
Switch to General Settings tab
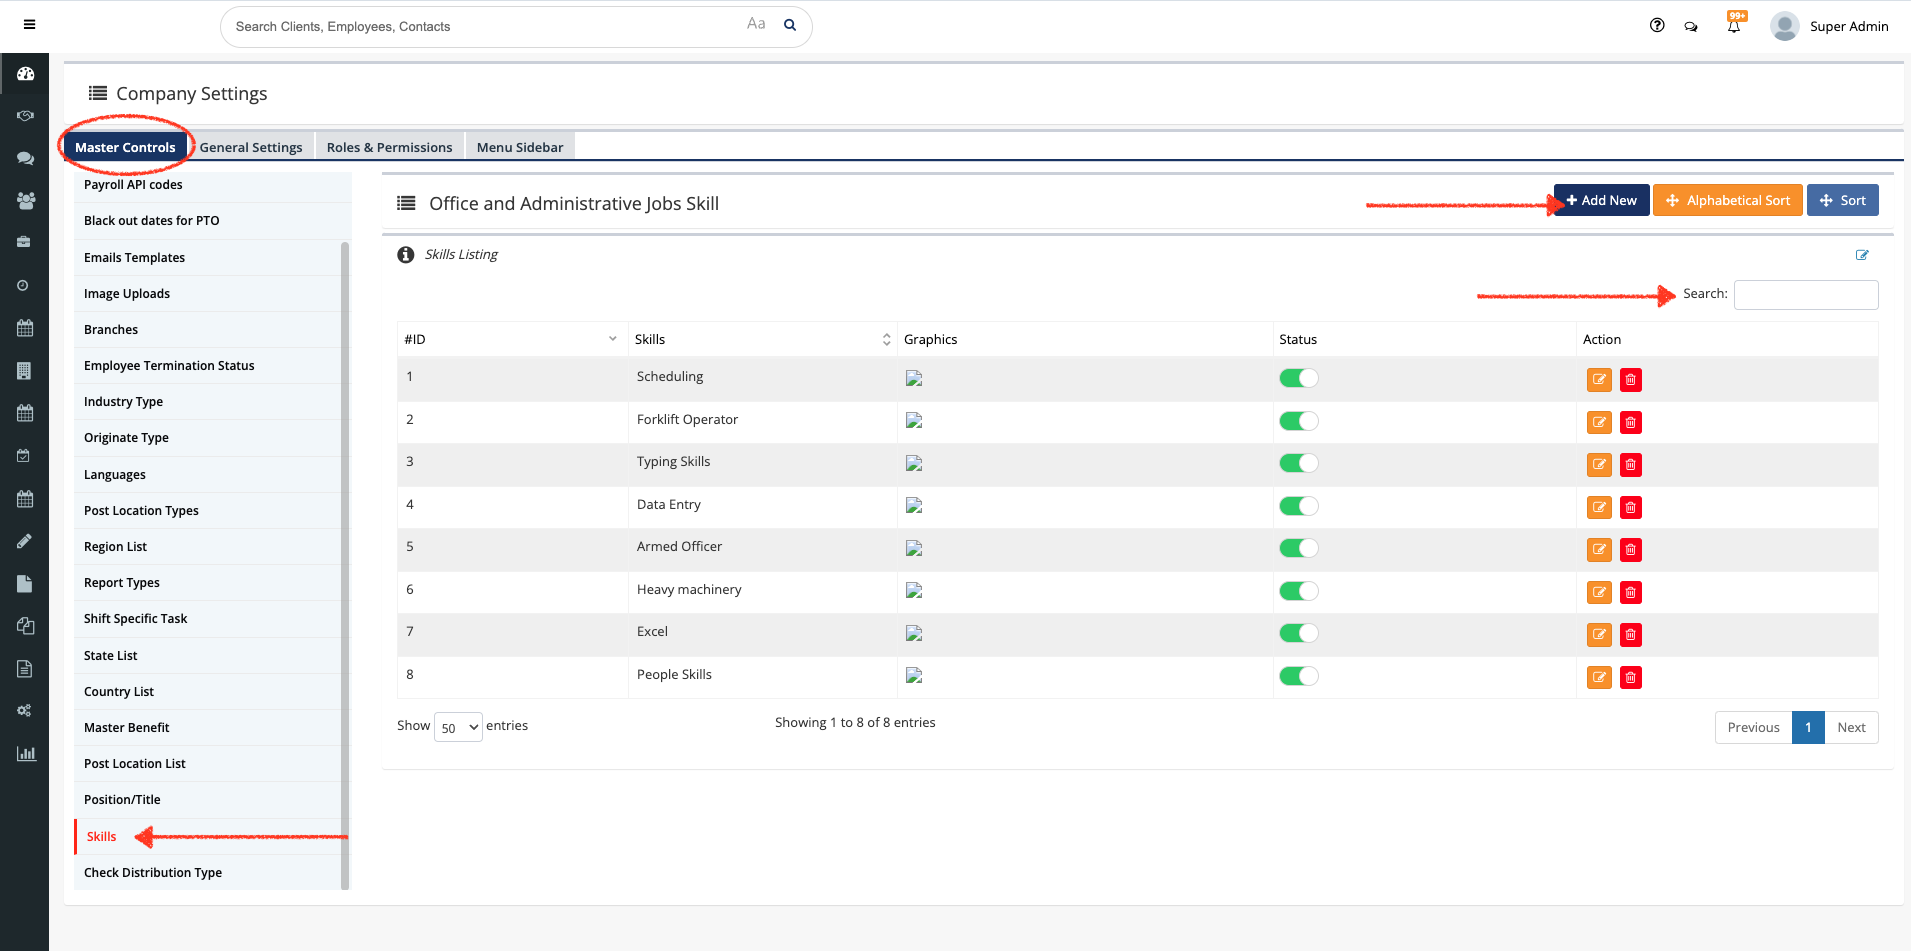pos(251,147)
